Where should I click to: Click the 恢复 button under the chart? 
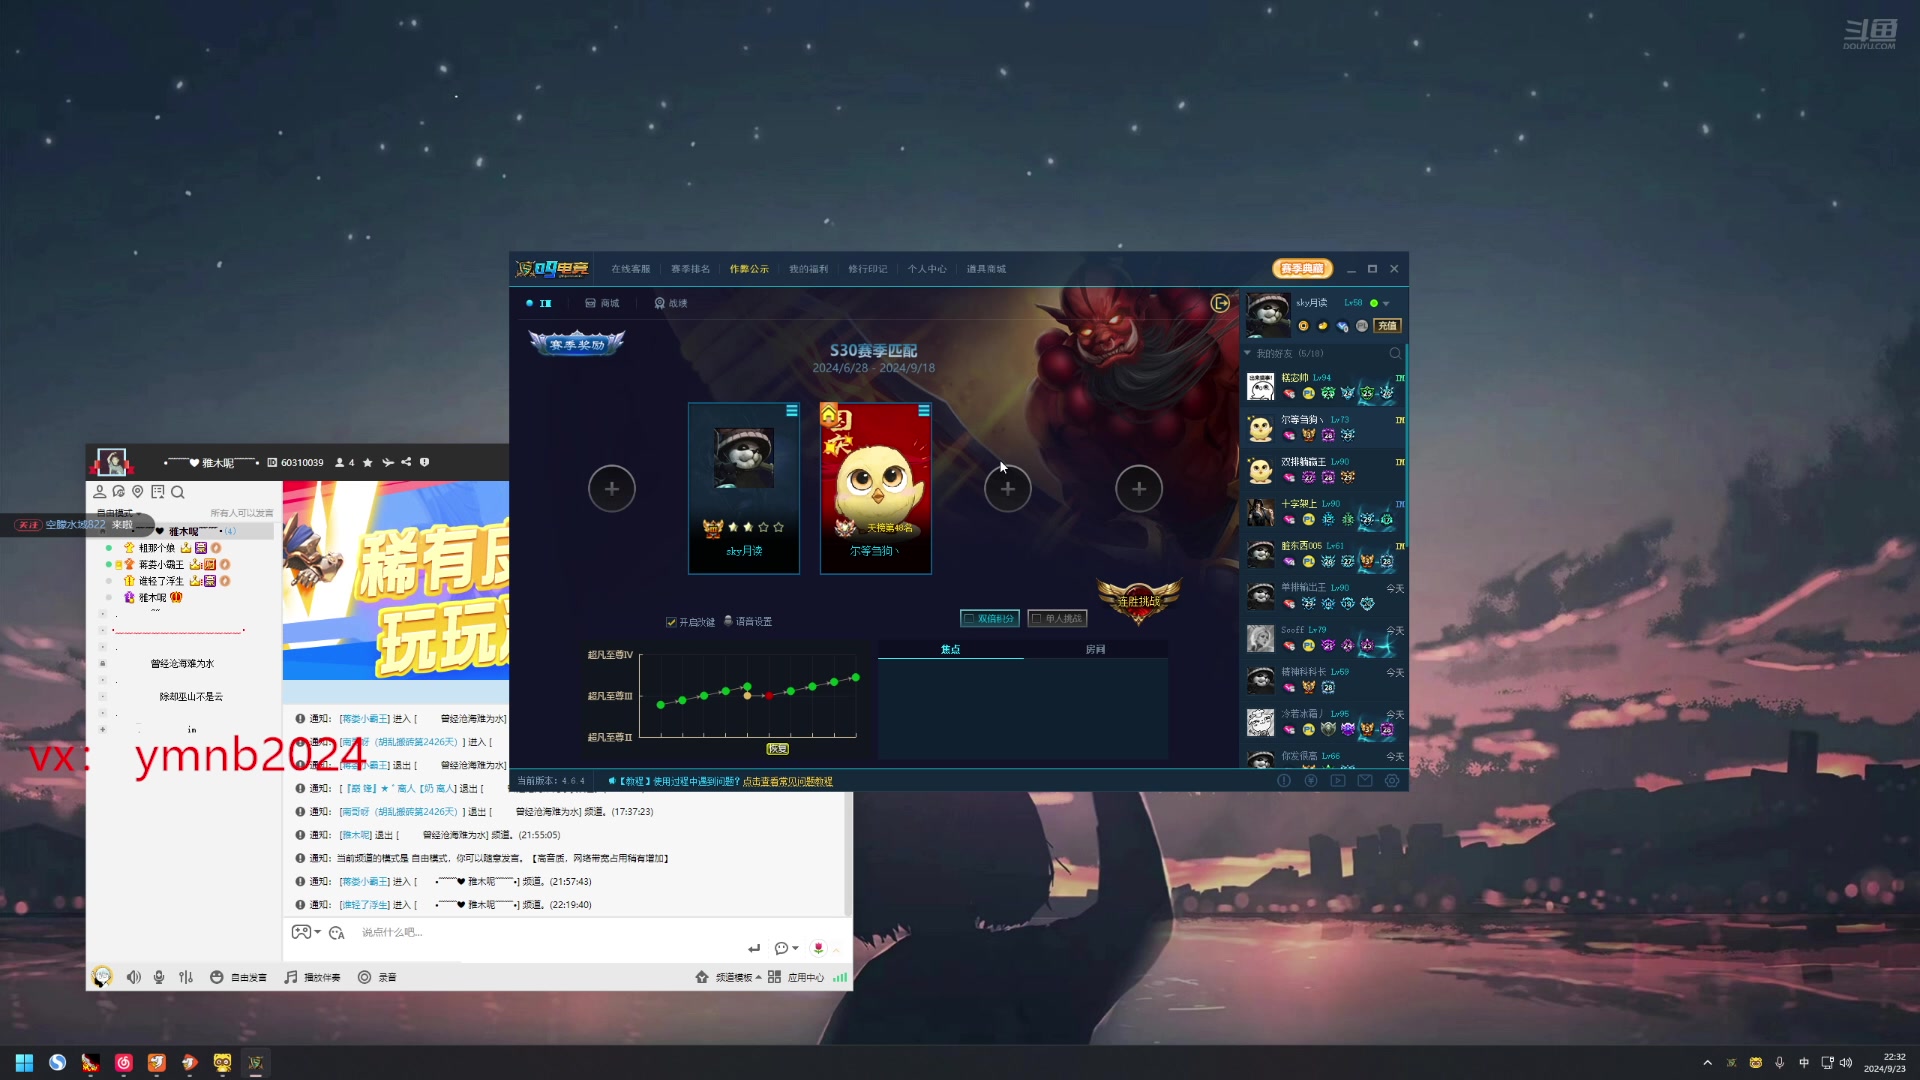777,748
